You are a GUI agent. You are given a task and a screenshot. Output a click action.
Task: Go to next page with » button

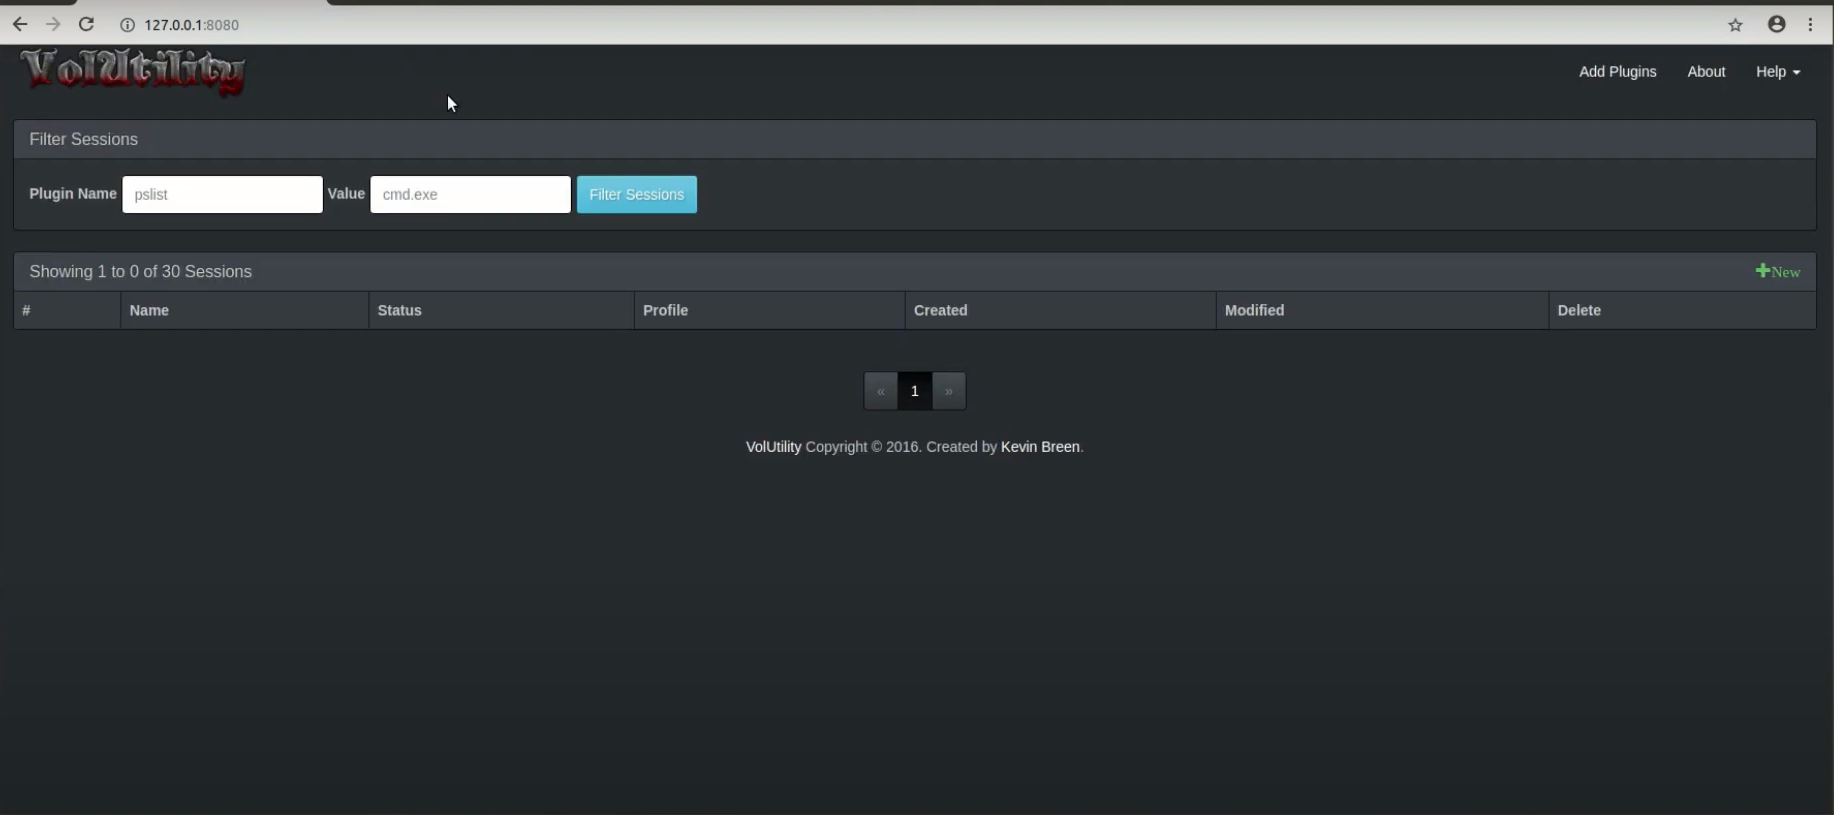point(949,391)
